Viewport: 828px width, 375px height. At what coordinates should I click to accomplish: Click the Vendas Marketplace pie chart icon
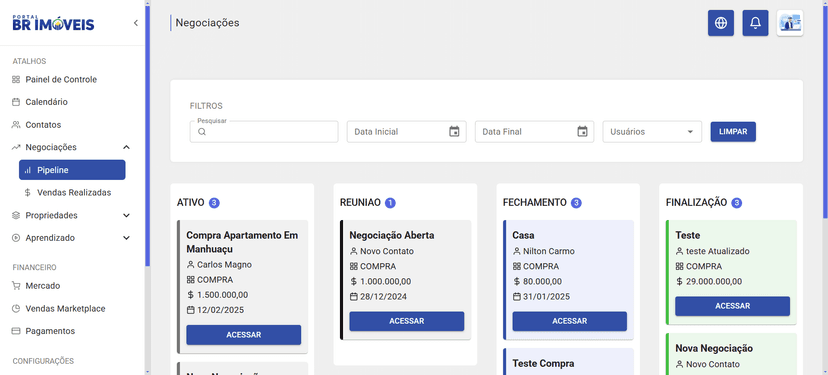point(16,309)
